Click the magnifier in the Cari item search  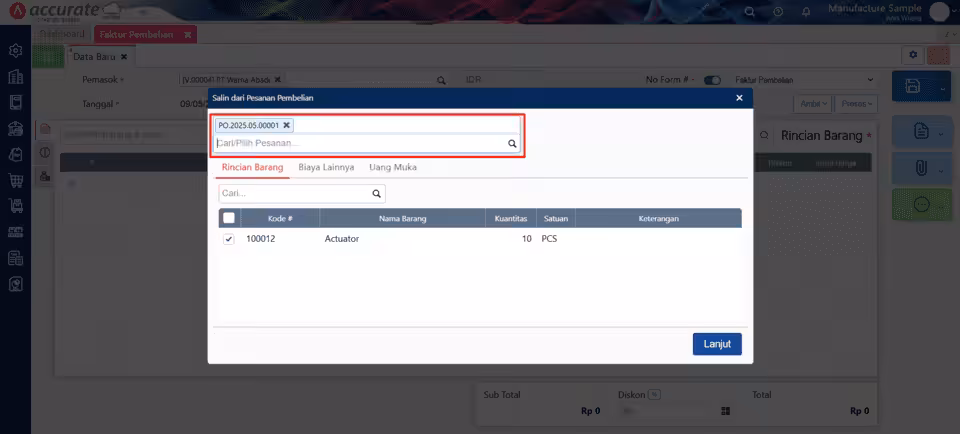click(x=377, y=193)
